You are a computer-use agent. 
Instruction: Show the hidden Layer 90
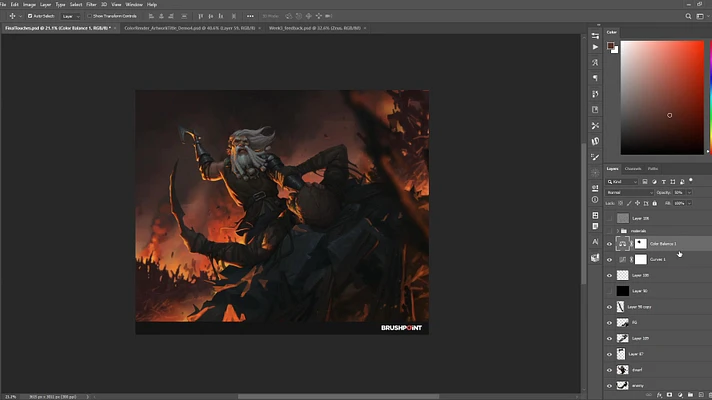(x=609, y=291)
